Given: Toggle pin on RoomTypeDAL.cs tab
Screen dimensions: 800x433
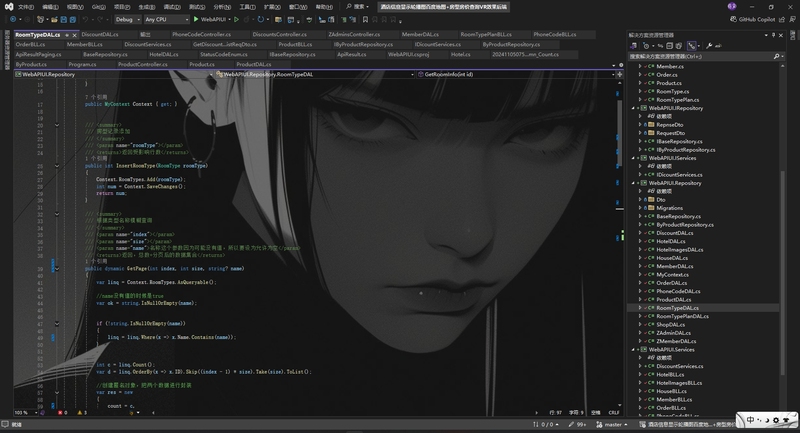Looking at the screenshot, I should [x=67, y=35].
